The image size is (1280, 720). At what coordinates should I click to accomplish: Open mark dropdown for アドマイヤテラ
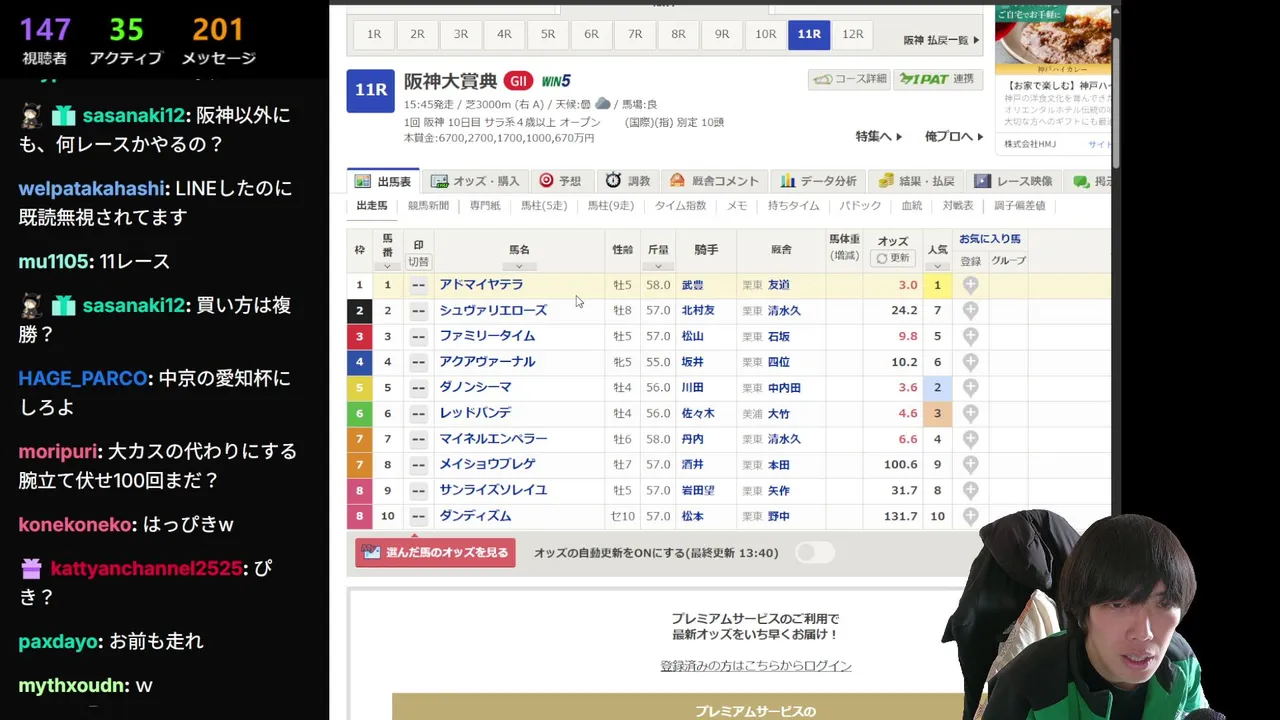coord(418,285)
